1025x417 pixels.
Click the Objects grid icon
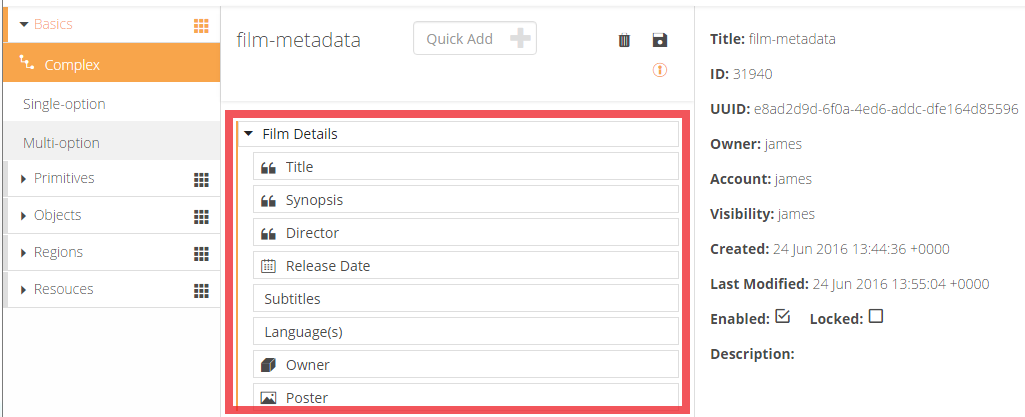pyautogui.click(x=201, y=216)
